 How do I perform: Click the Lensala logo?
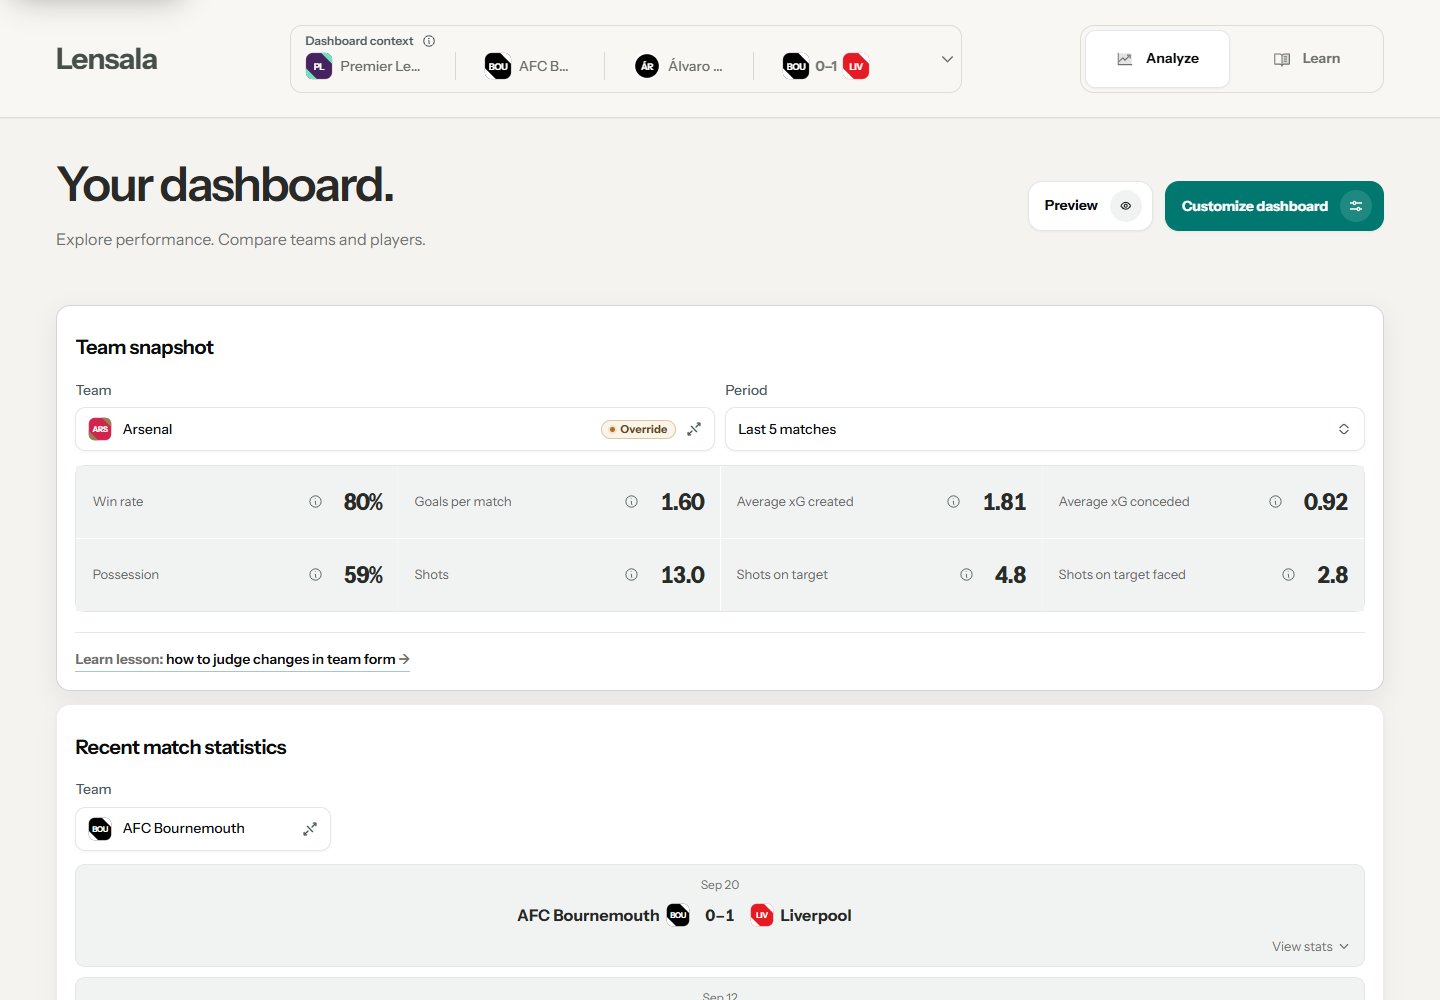point(106,59)
